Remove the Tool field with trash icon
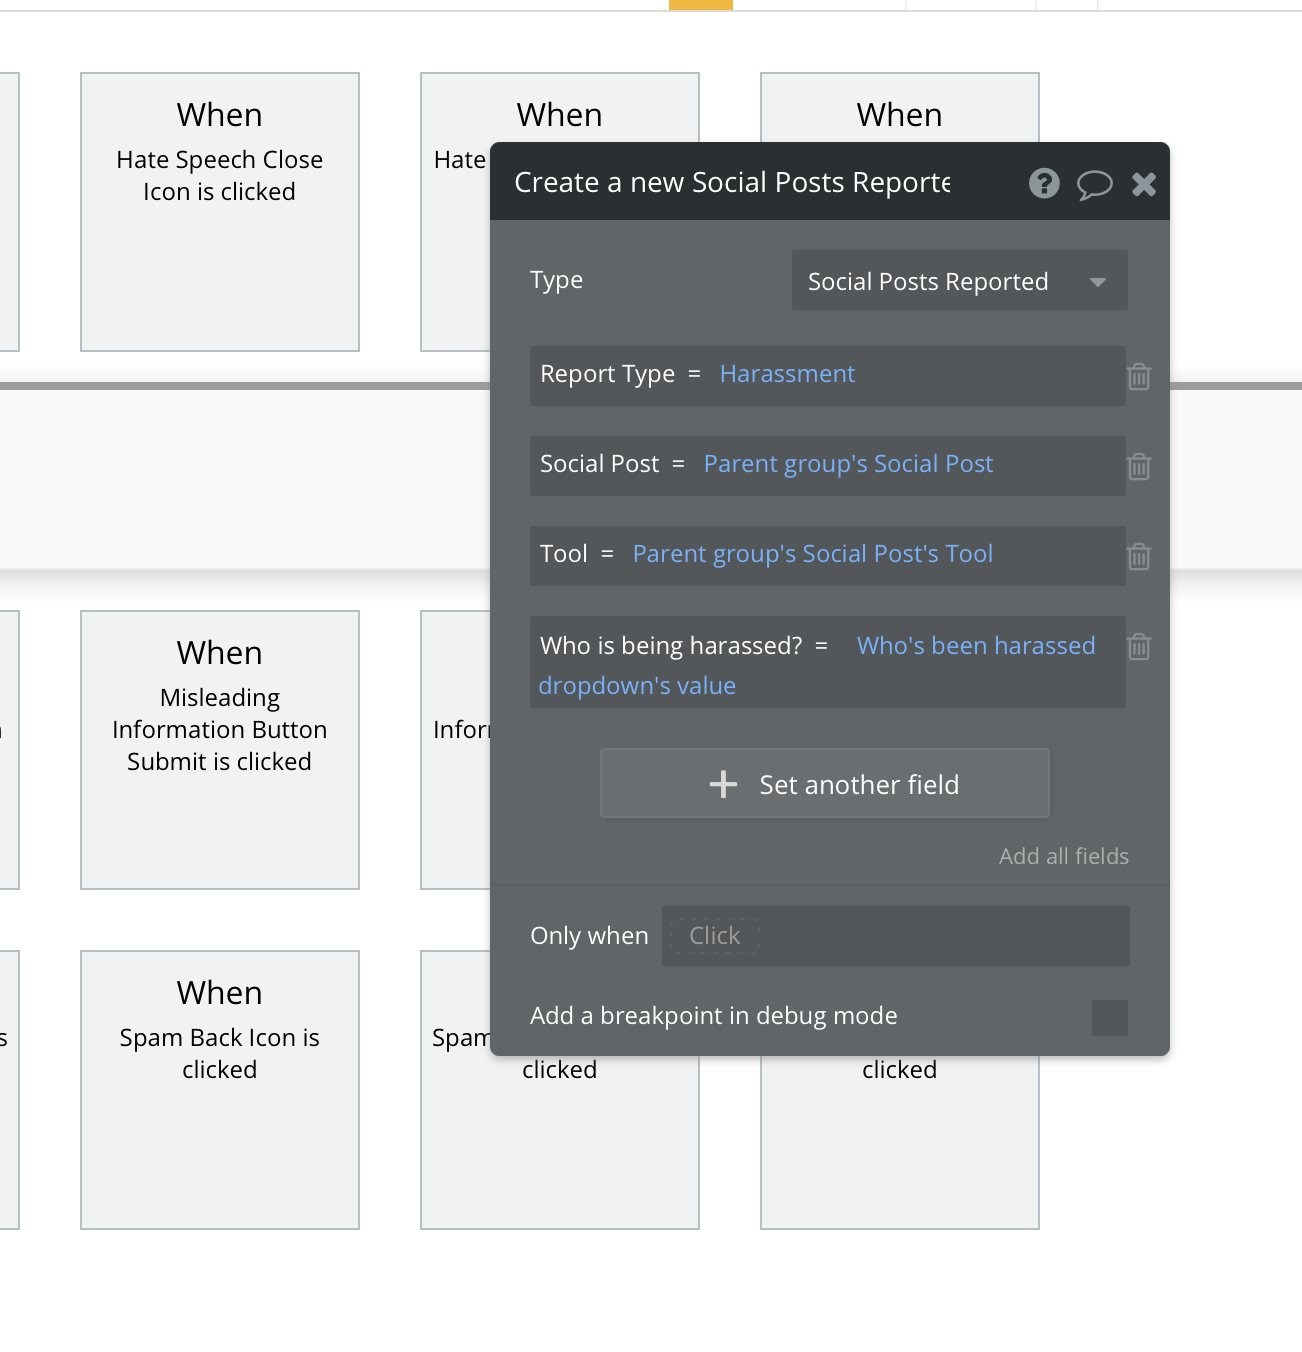 1139,557
